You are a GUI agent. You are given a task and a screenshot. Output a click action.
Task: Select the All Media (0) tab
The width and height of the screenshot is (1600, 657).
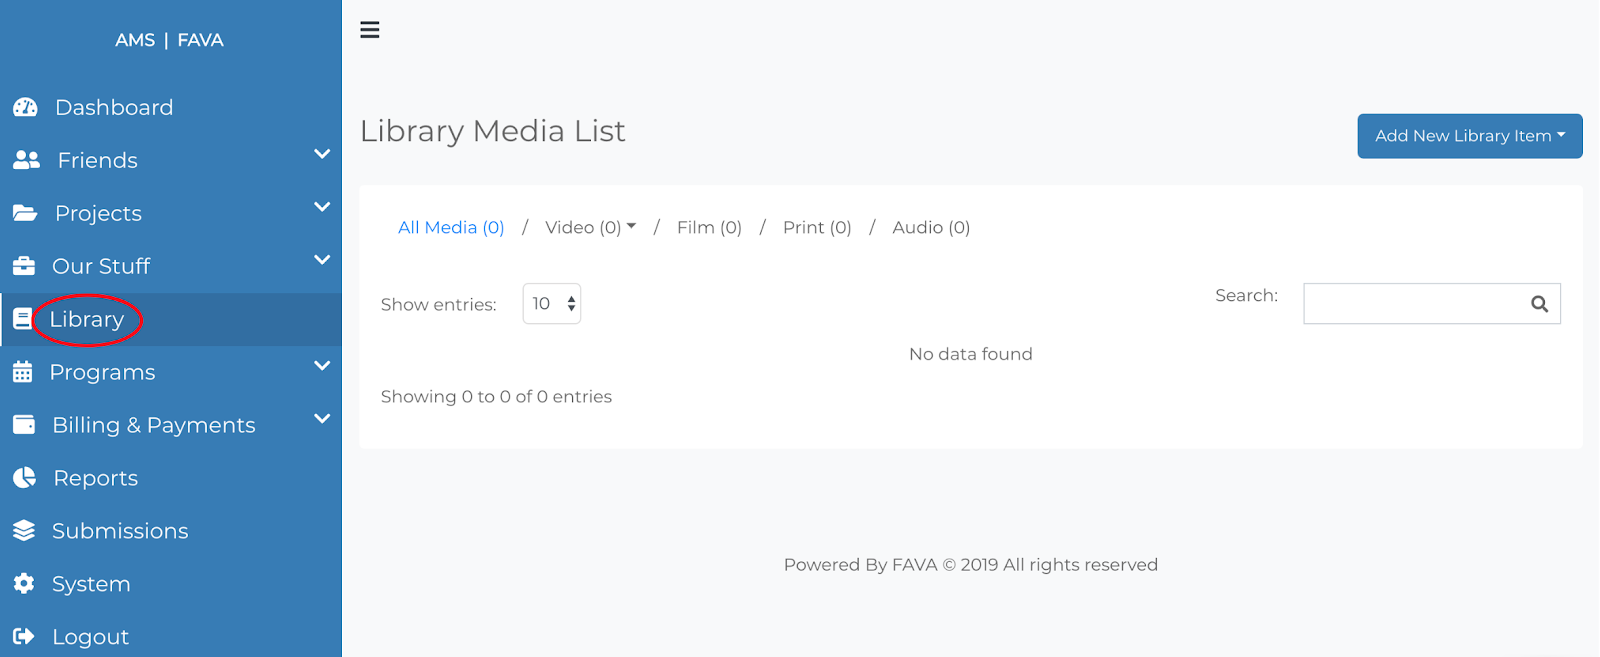point(451,228)
